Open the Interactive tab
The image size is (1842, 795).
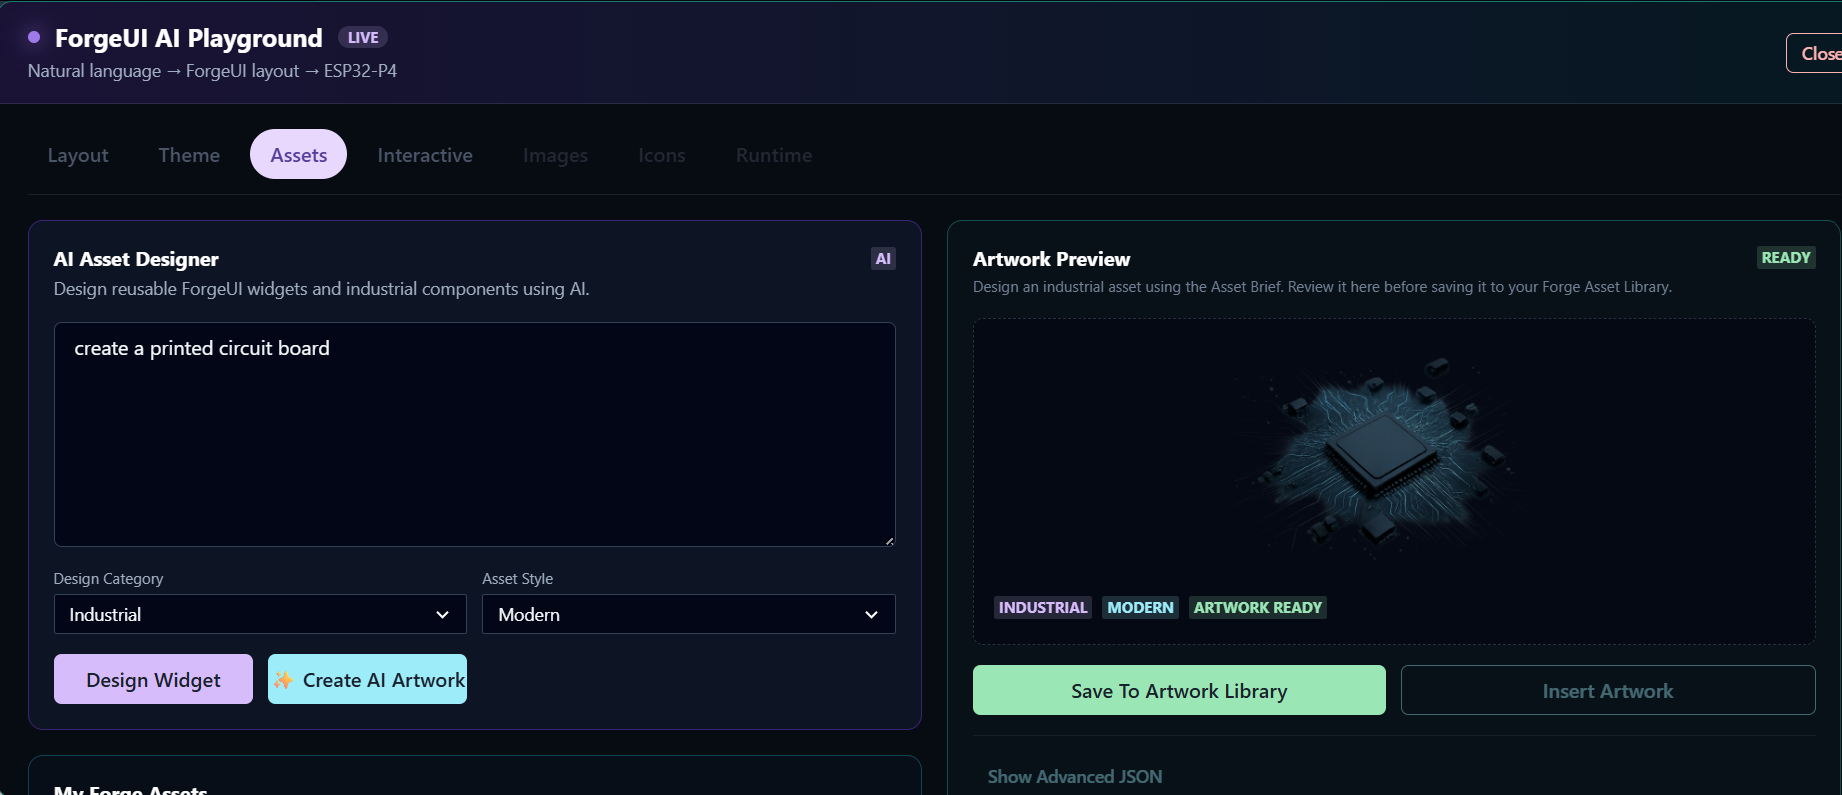(x=425, y=155)
